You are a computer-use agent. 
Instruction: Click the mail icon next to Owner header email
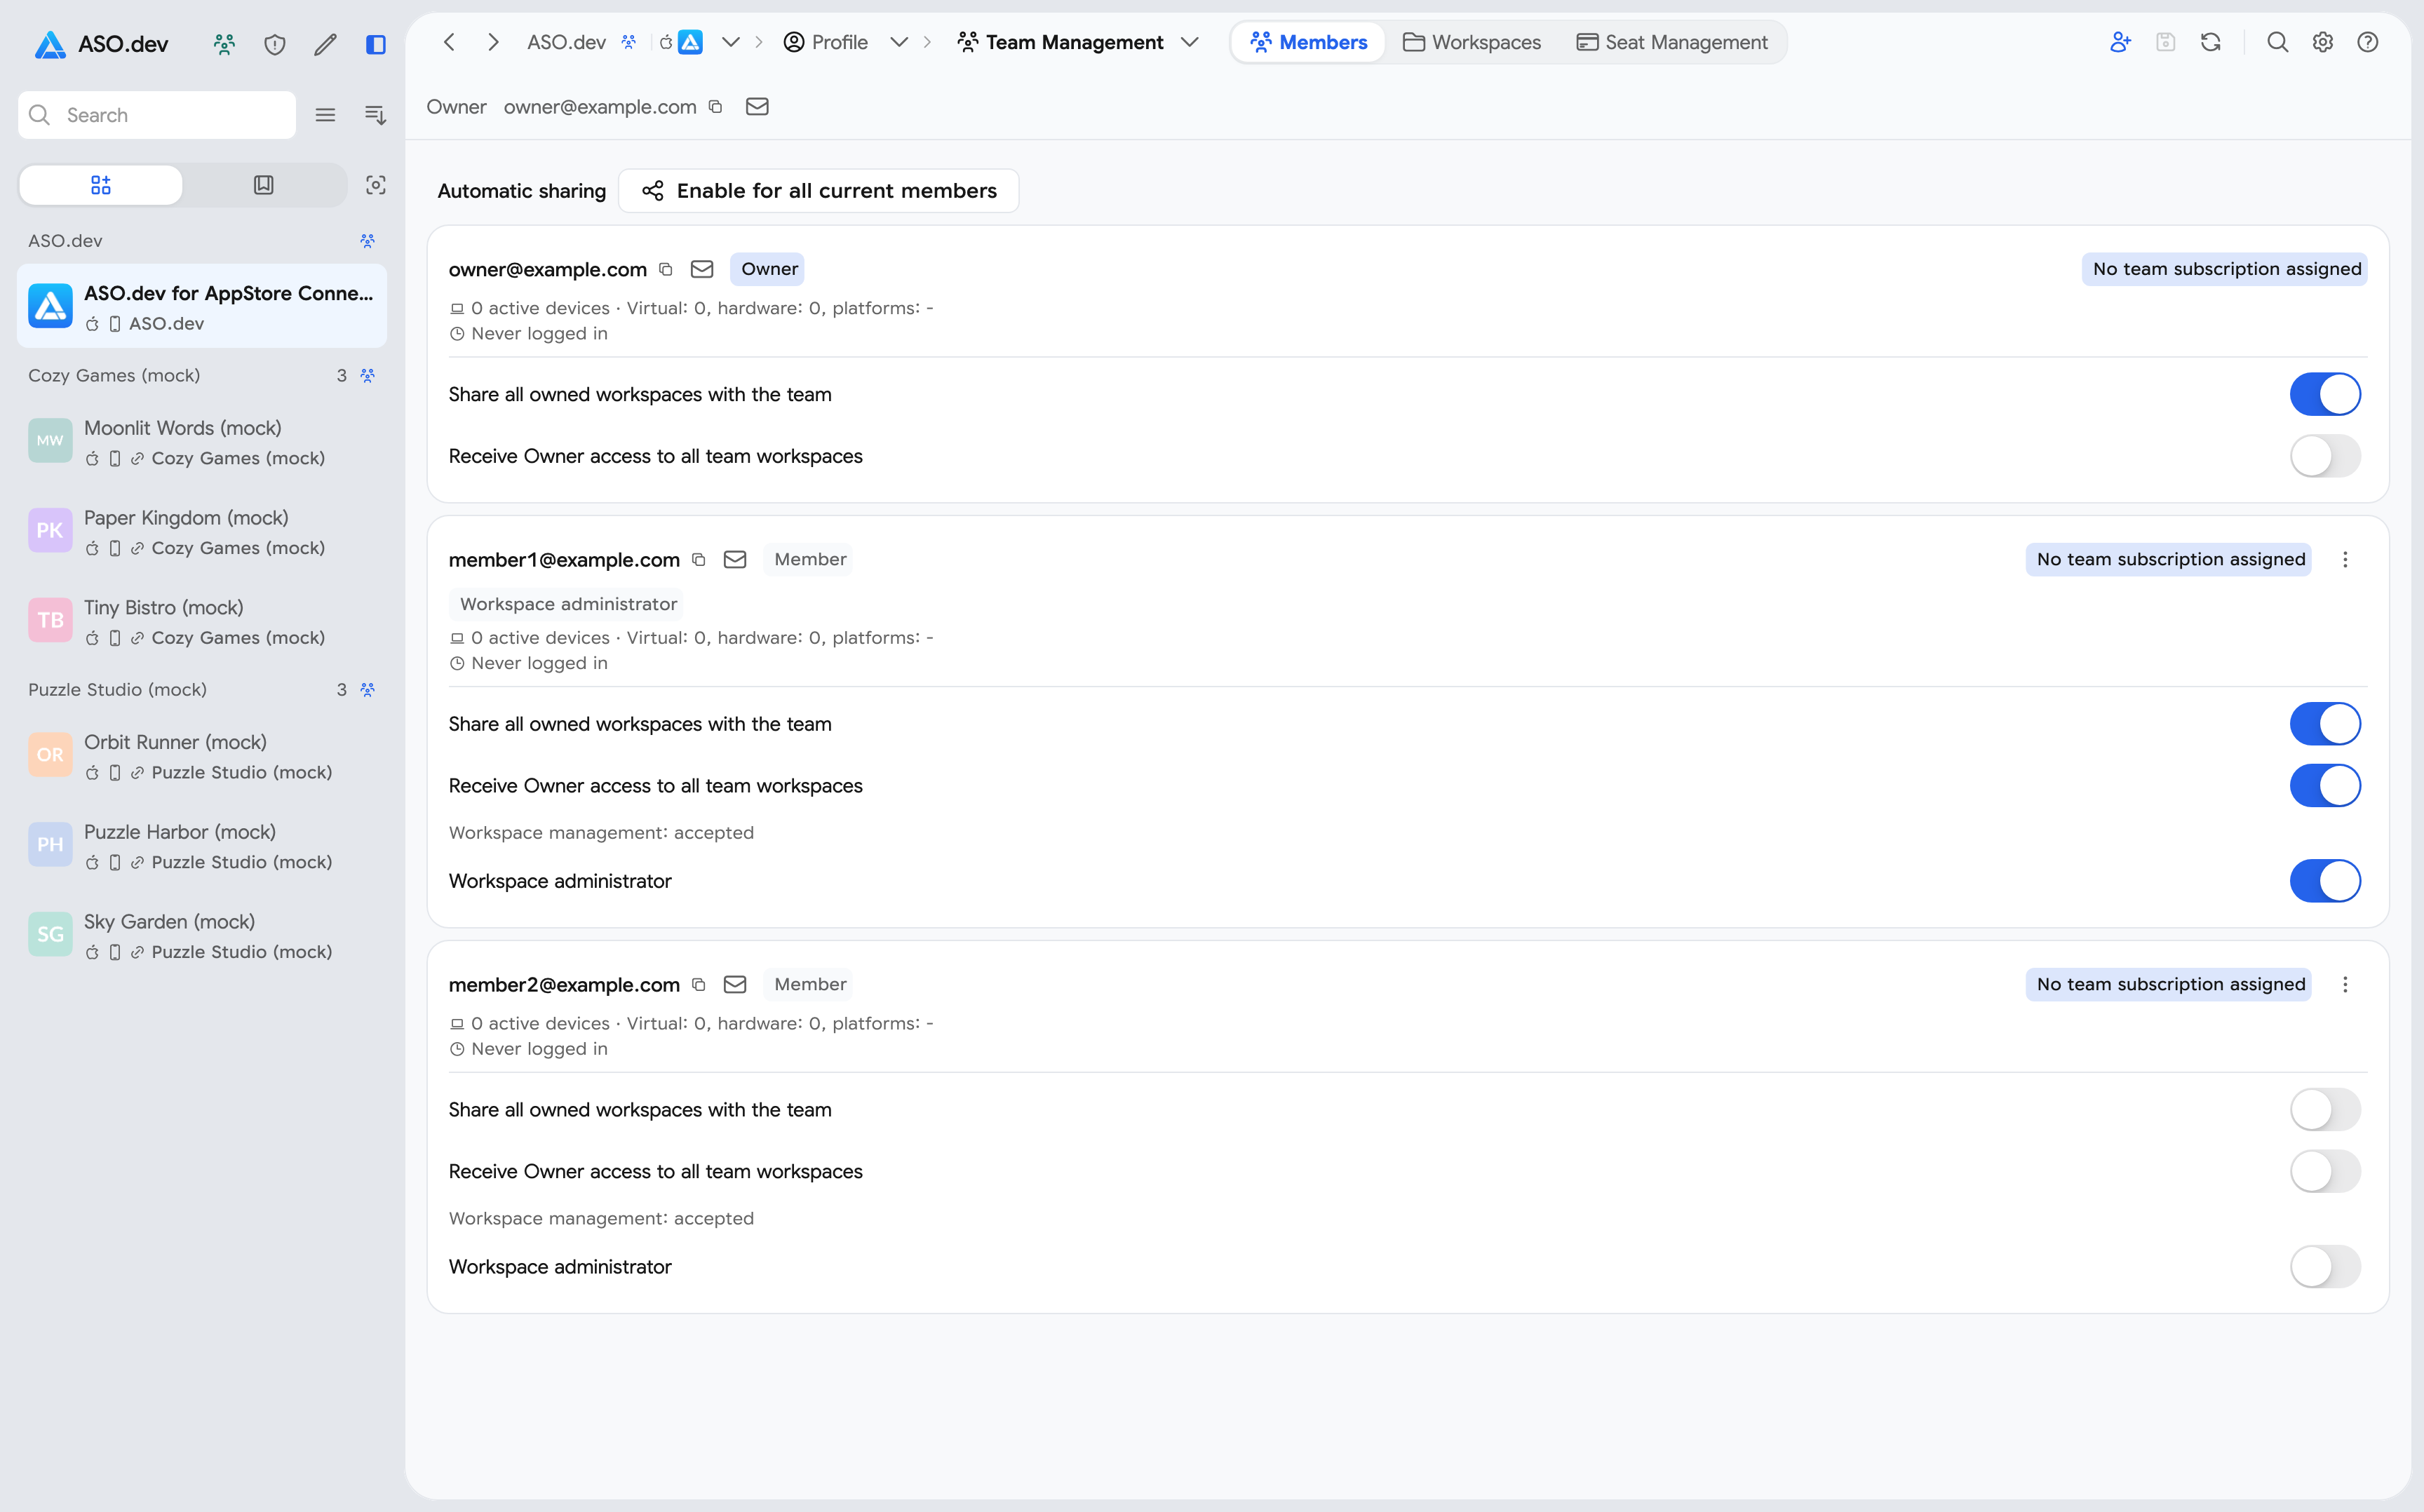coord(757,107)
